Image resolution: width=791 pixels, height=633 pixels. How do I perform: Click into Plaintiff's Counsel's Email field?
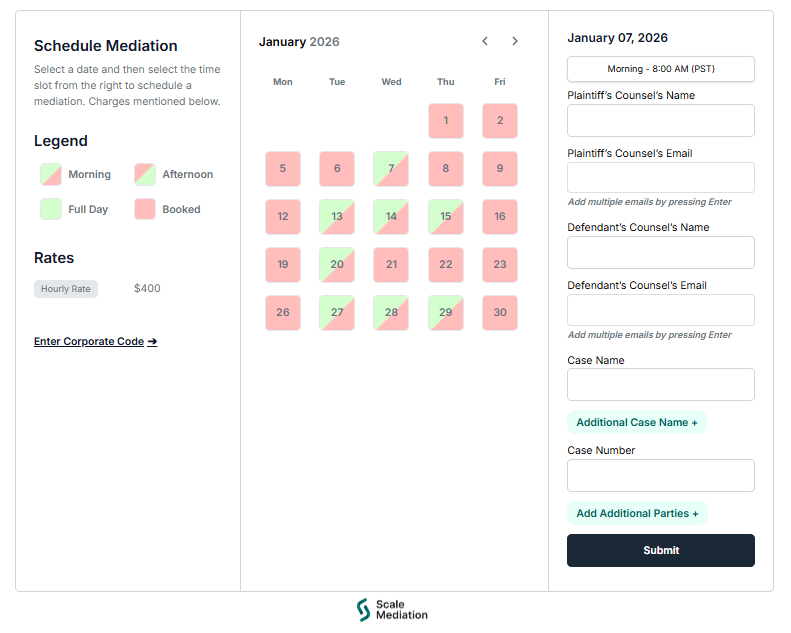pyautogui.click(x=660, y=178)
